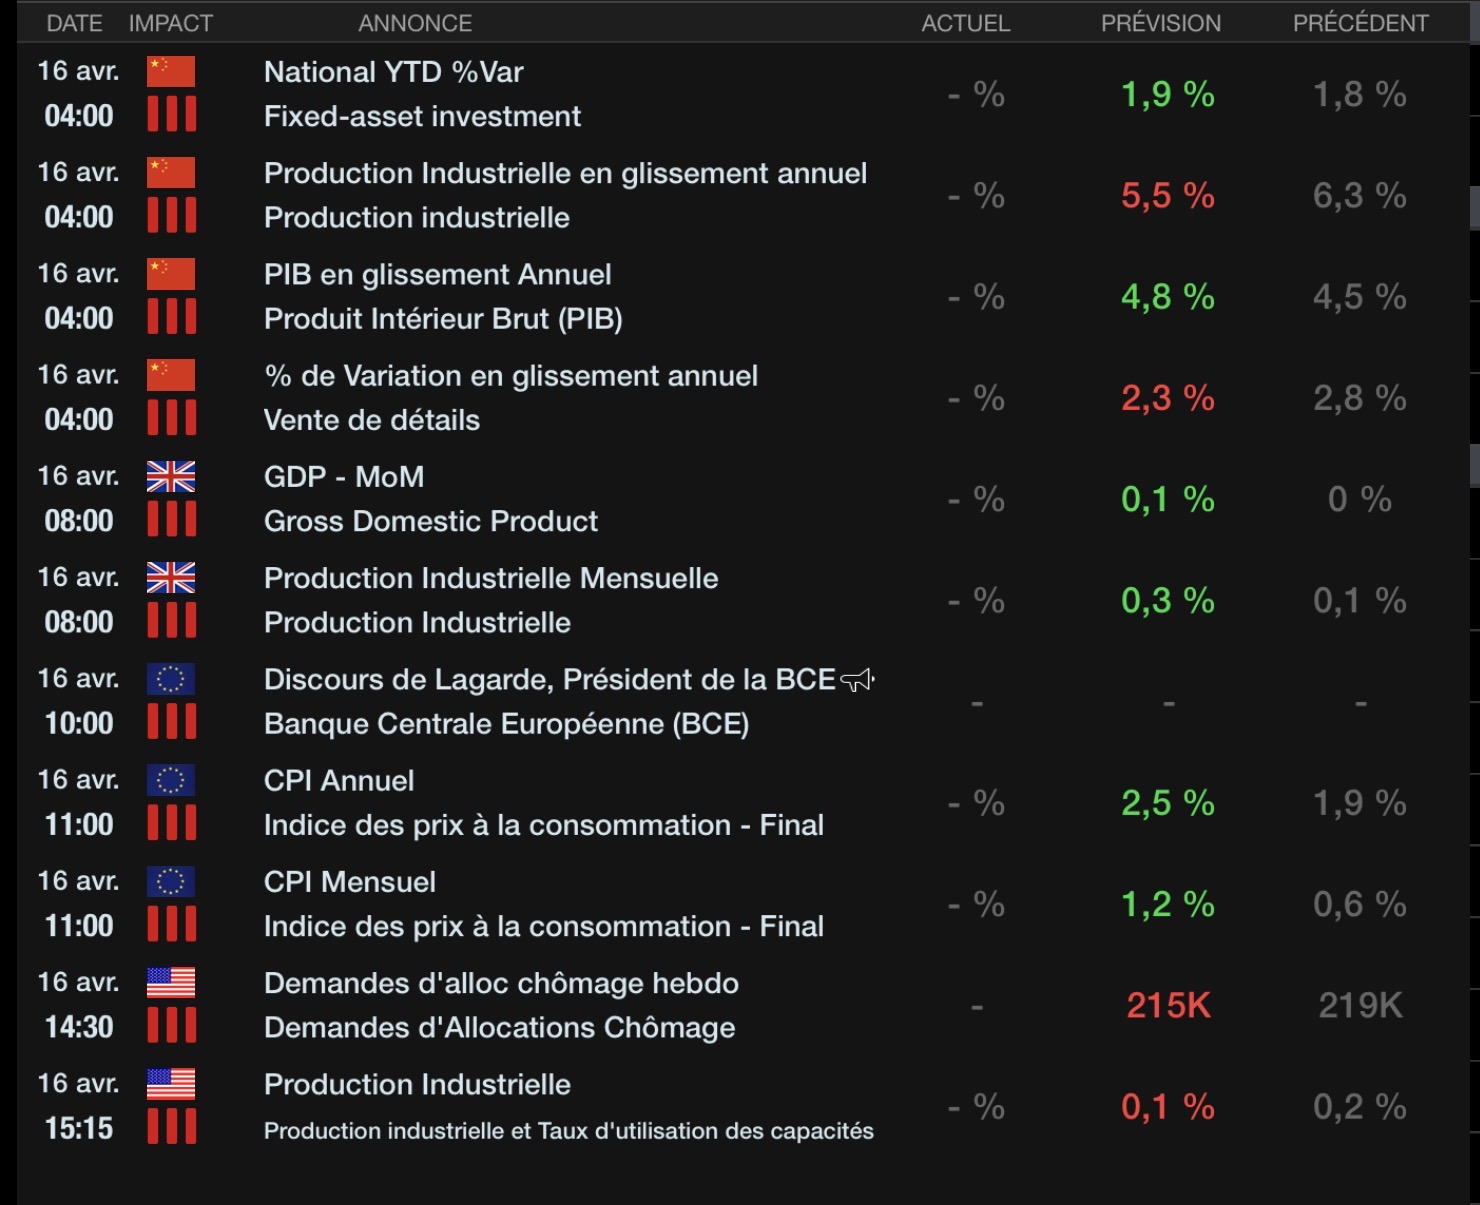Click Banque Centrale Européenne (BCE) subtitle
This screenshot has height=1205, width=1480.
click(507, 724)
